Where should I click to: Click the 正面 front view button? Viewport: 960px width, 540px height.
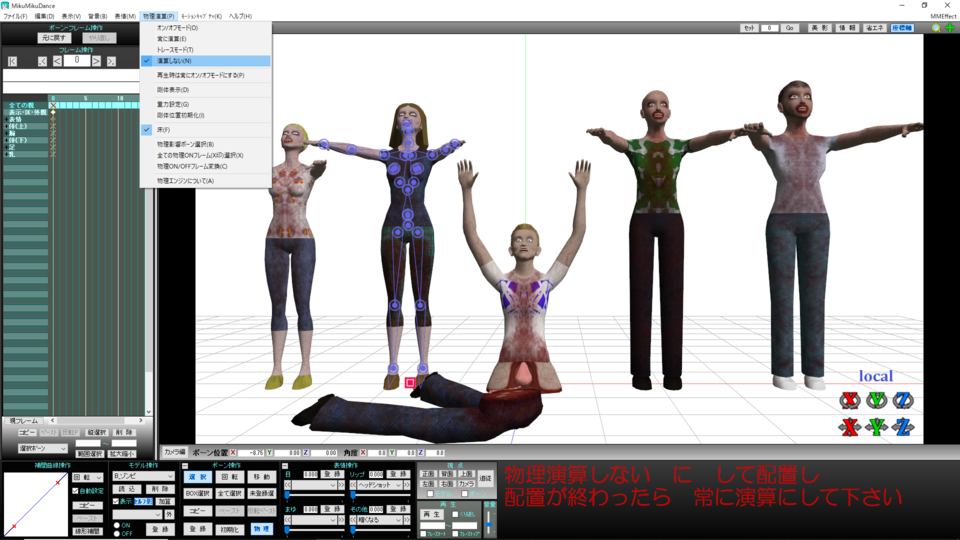point(427,474)
